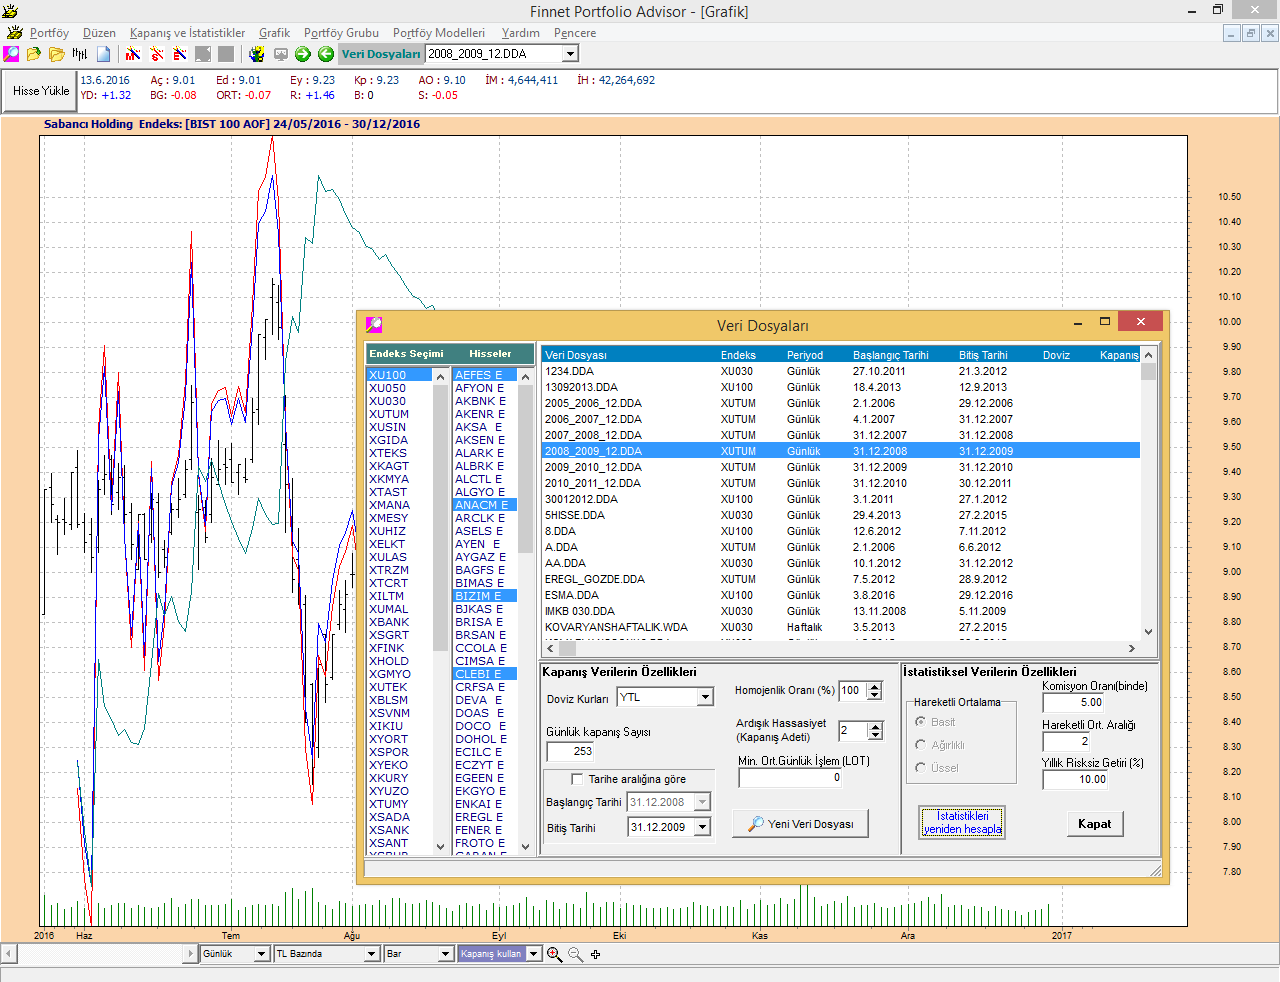Click the first yellow open-folder toolbar icon
Image resolution: width=1280 pixels, height=982 pixels.
tap(34, 54)
